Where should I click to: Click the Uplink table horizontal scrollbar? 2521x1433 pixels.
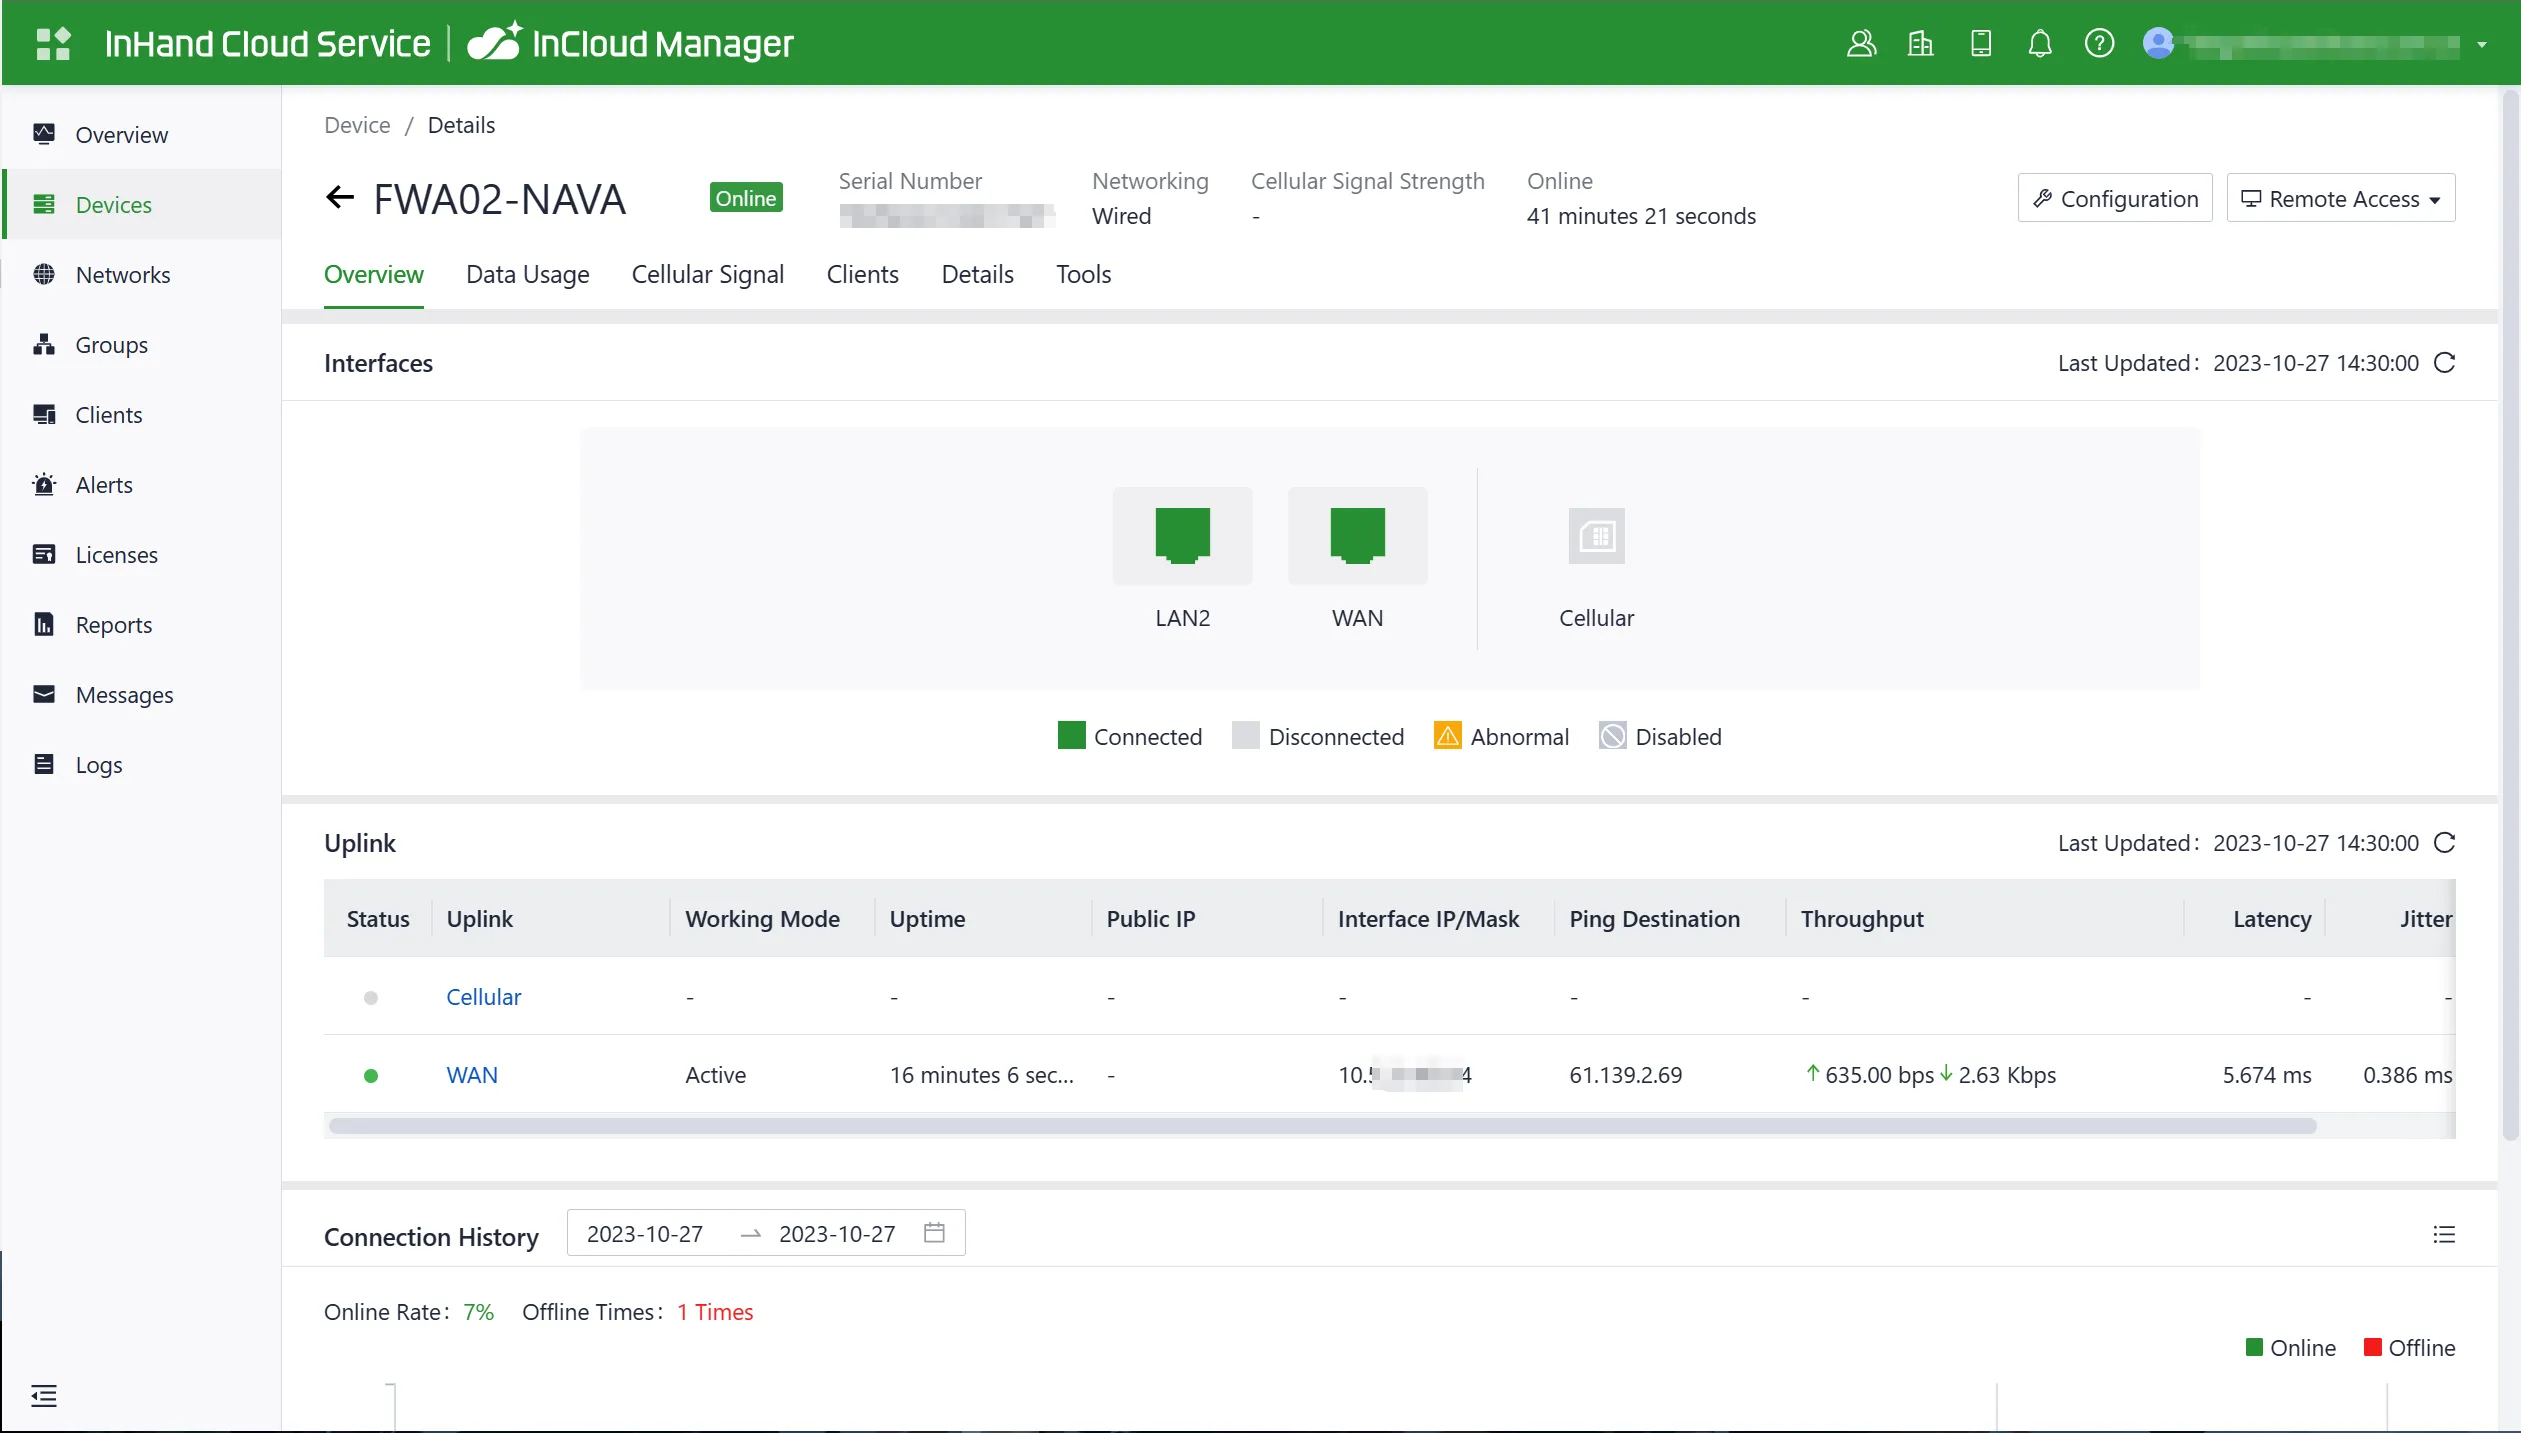tap(1322, 1126)
